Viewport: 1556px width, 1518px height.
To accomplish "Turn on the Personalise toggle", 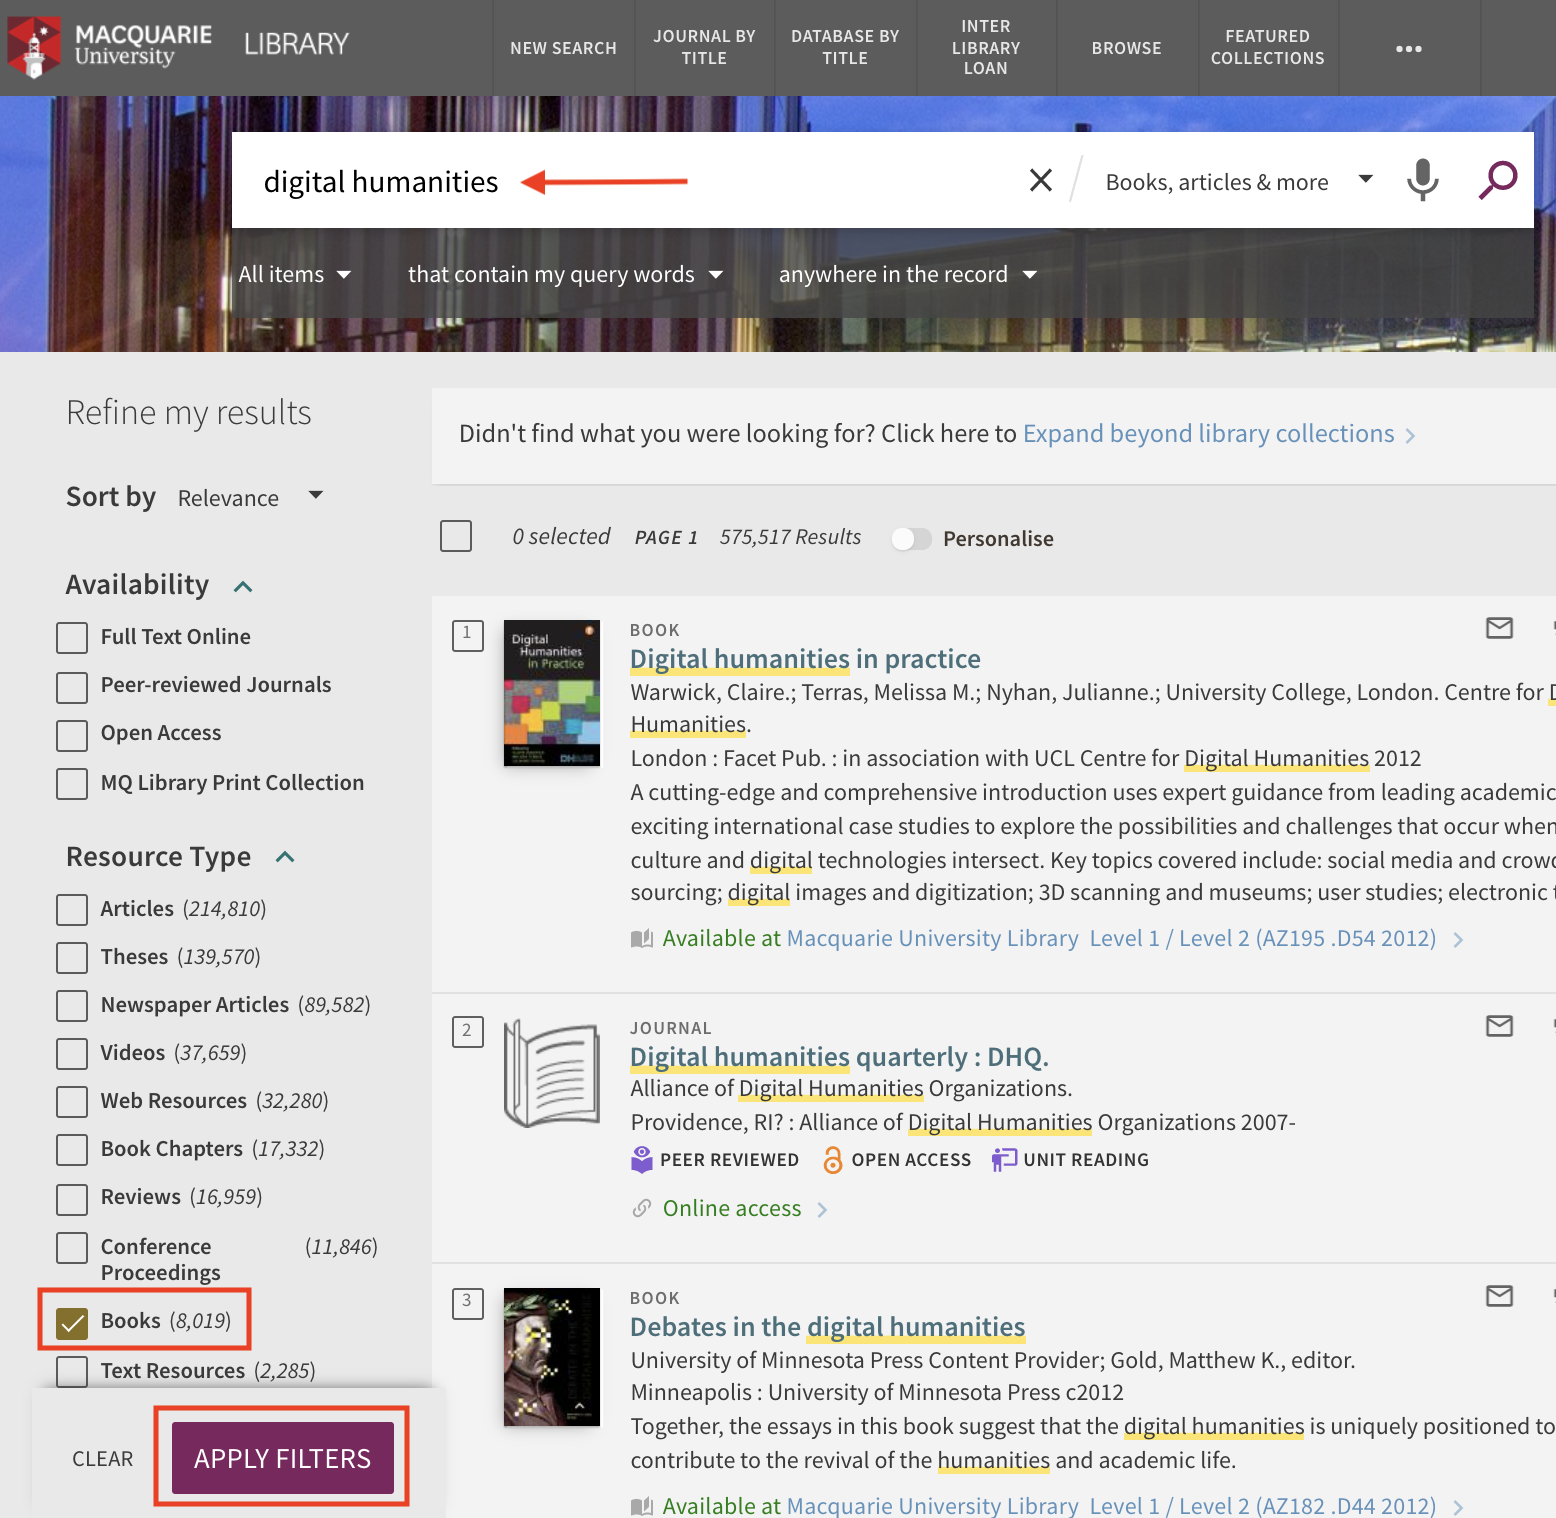I will (x=910, y=538).
